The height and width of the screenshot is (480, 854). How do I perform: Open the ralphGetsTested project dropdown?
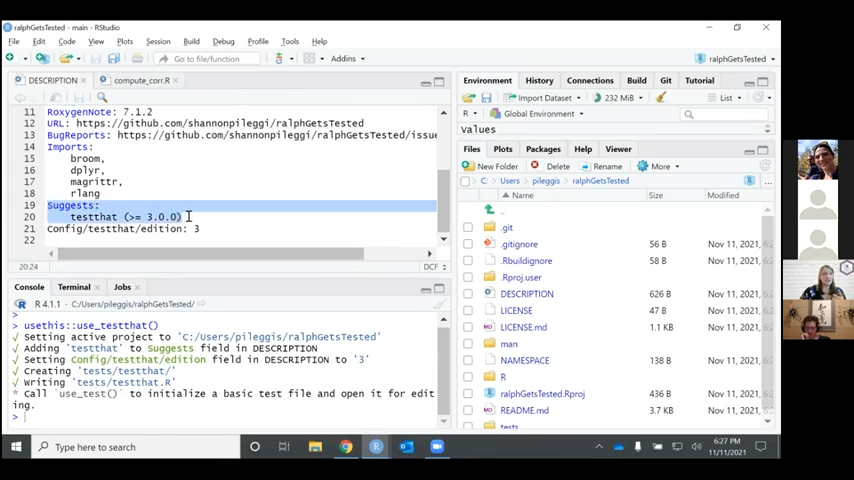click(x=735, y=58)
